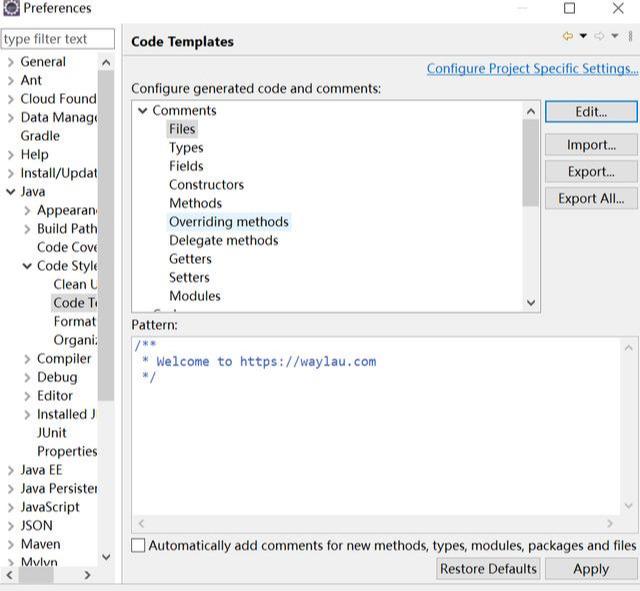
Task: Open the back history dropdown arrow
Action: coord(583,36)
